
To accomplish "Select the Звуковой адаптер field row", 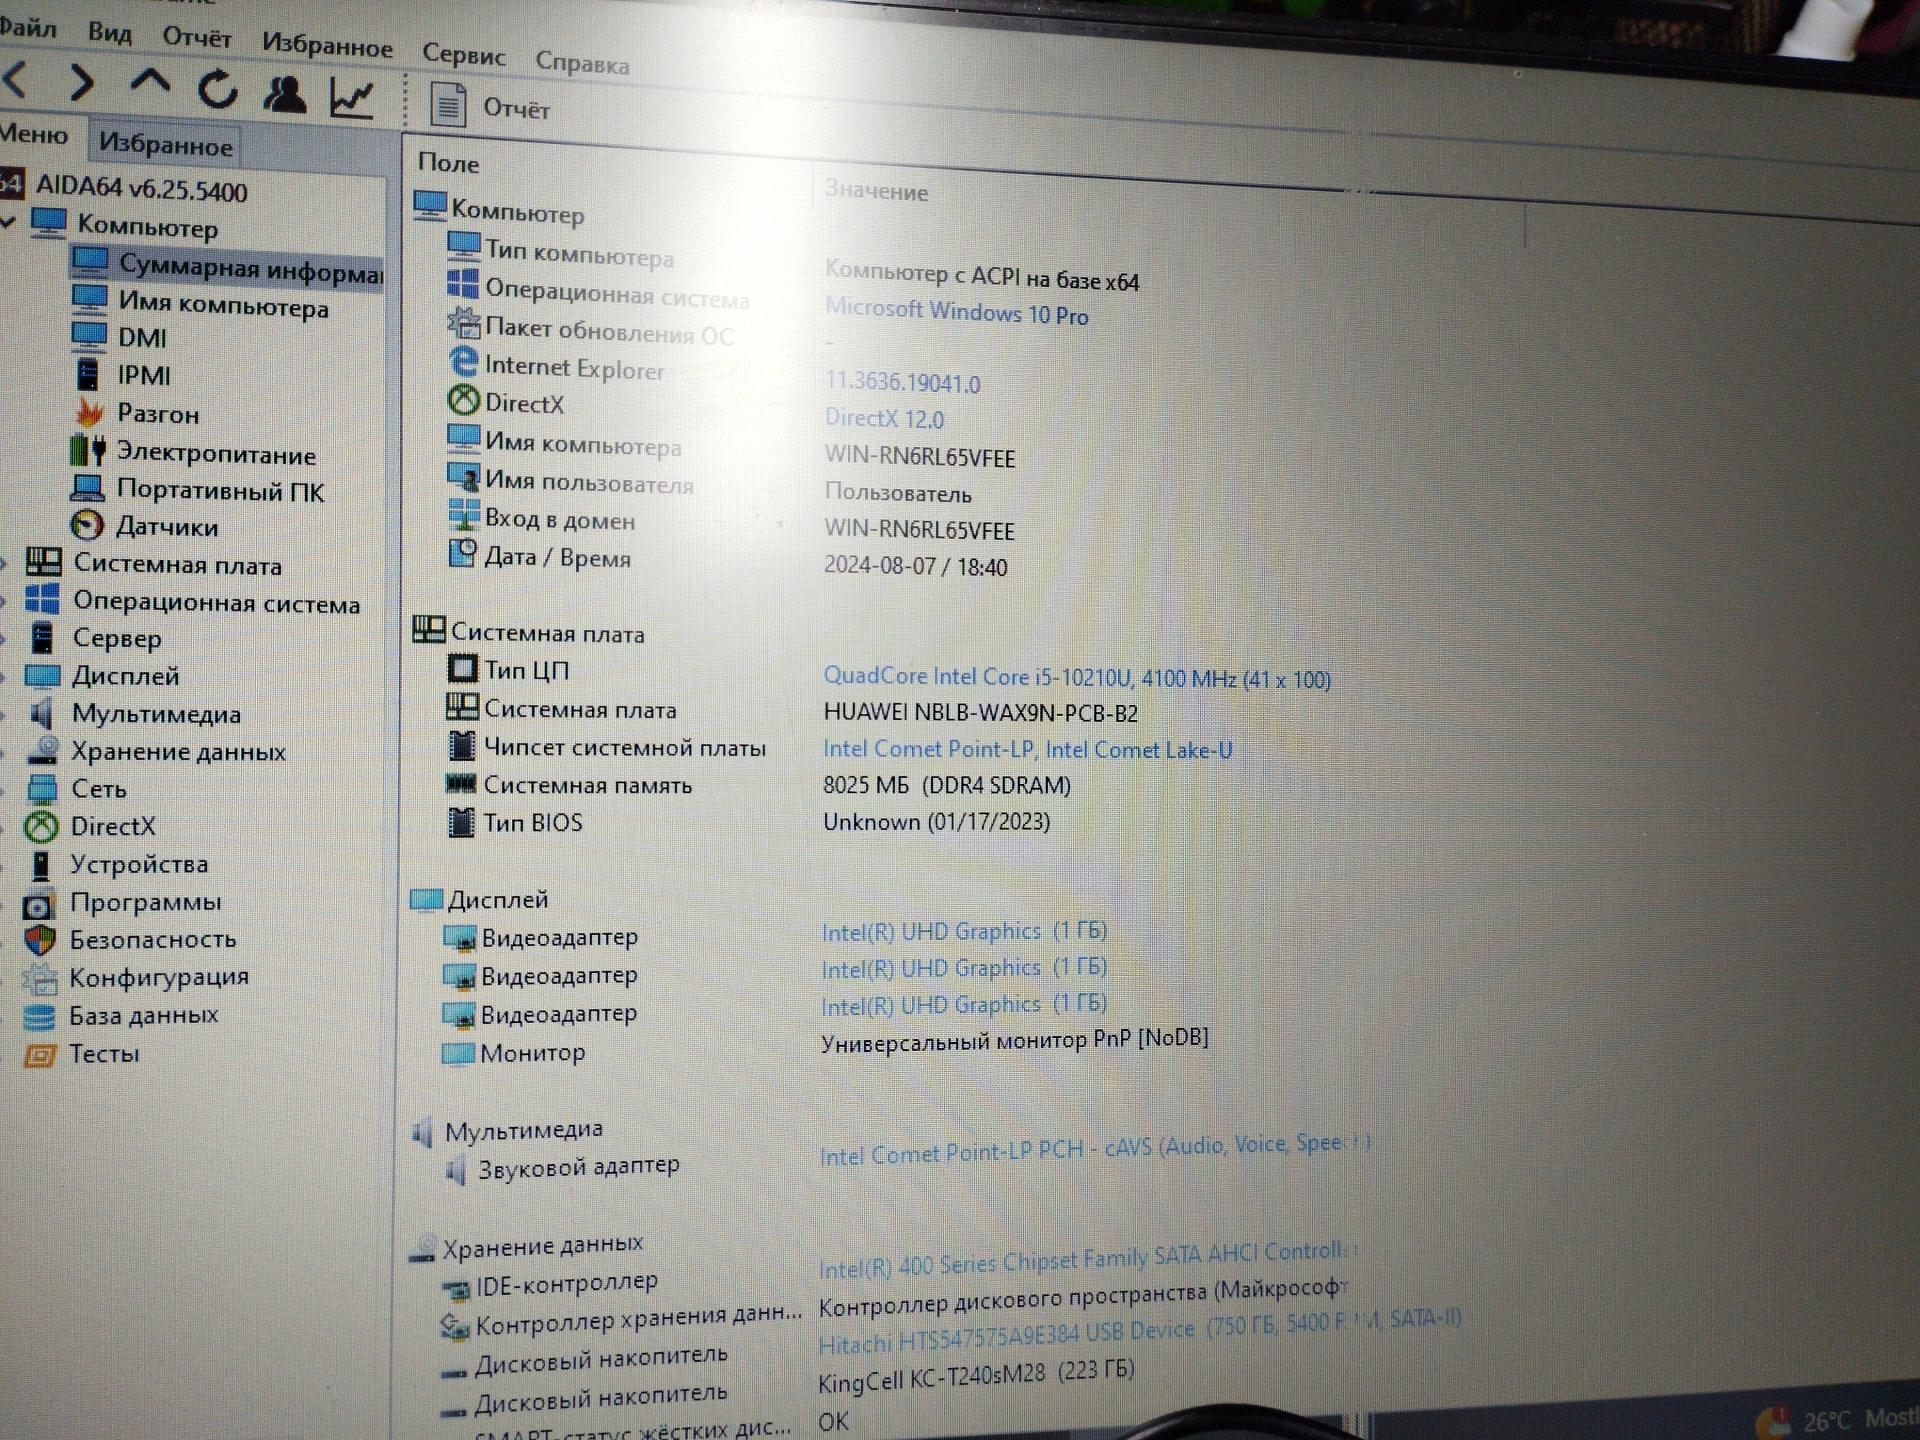I will (561, 1167).
